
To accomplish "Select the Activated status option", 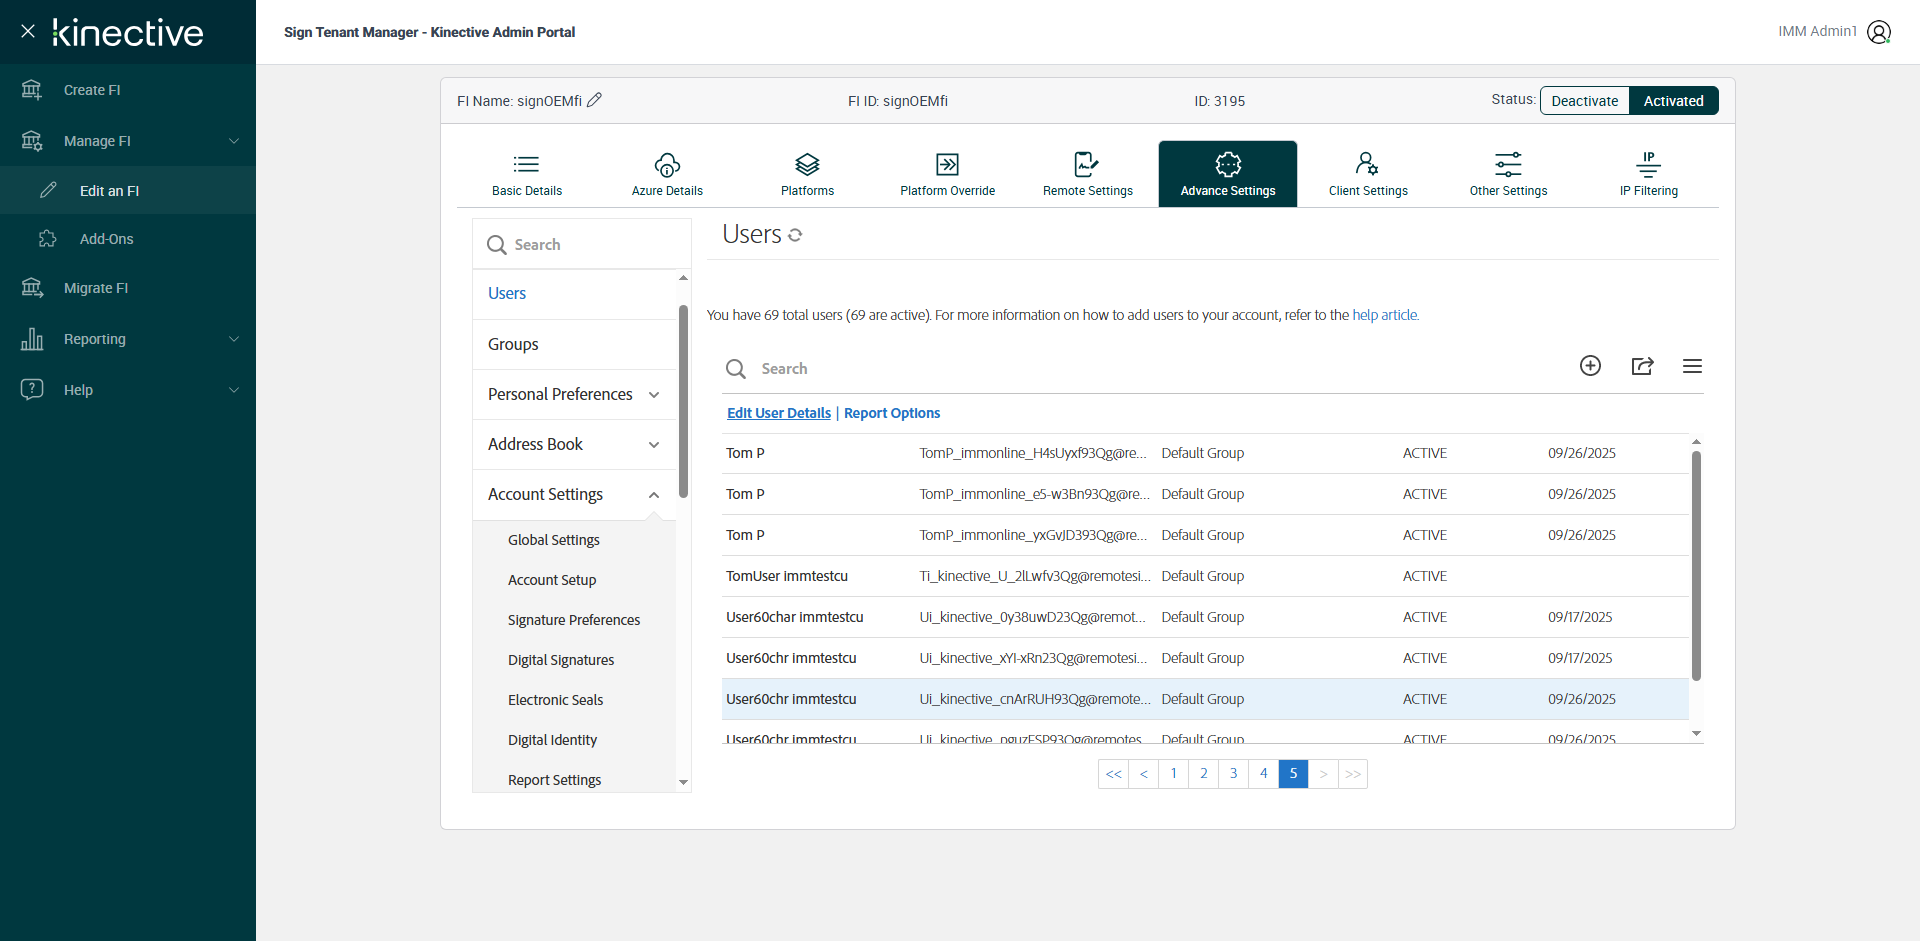I will pos(1673,101).
